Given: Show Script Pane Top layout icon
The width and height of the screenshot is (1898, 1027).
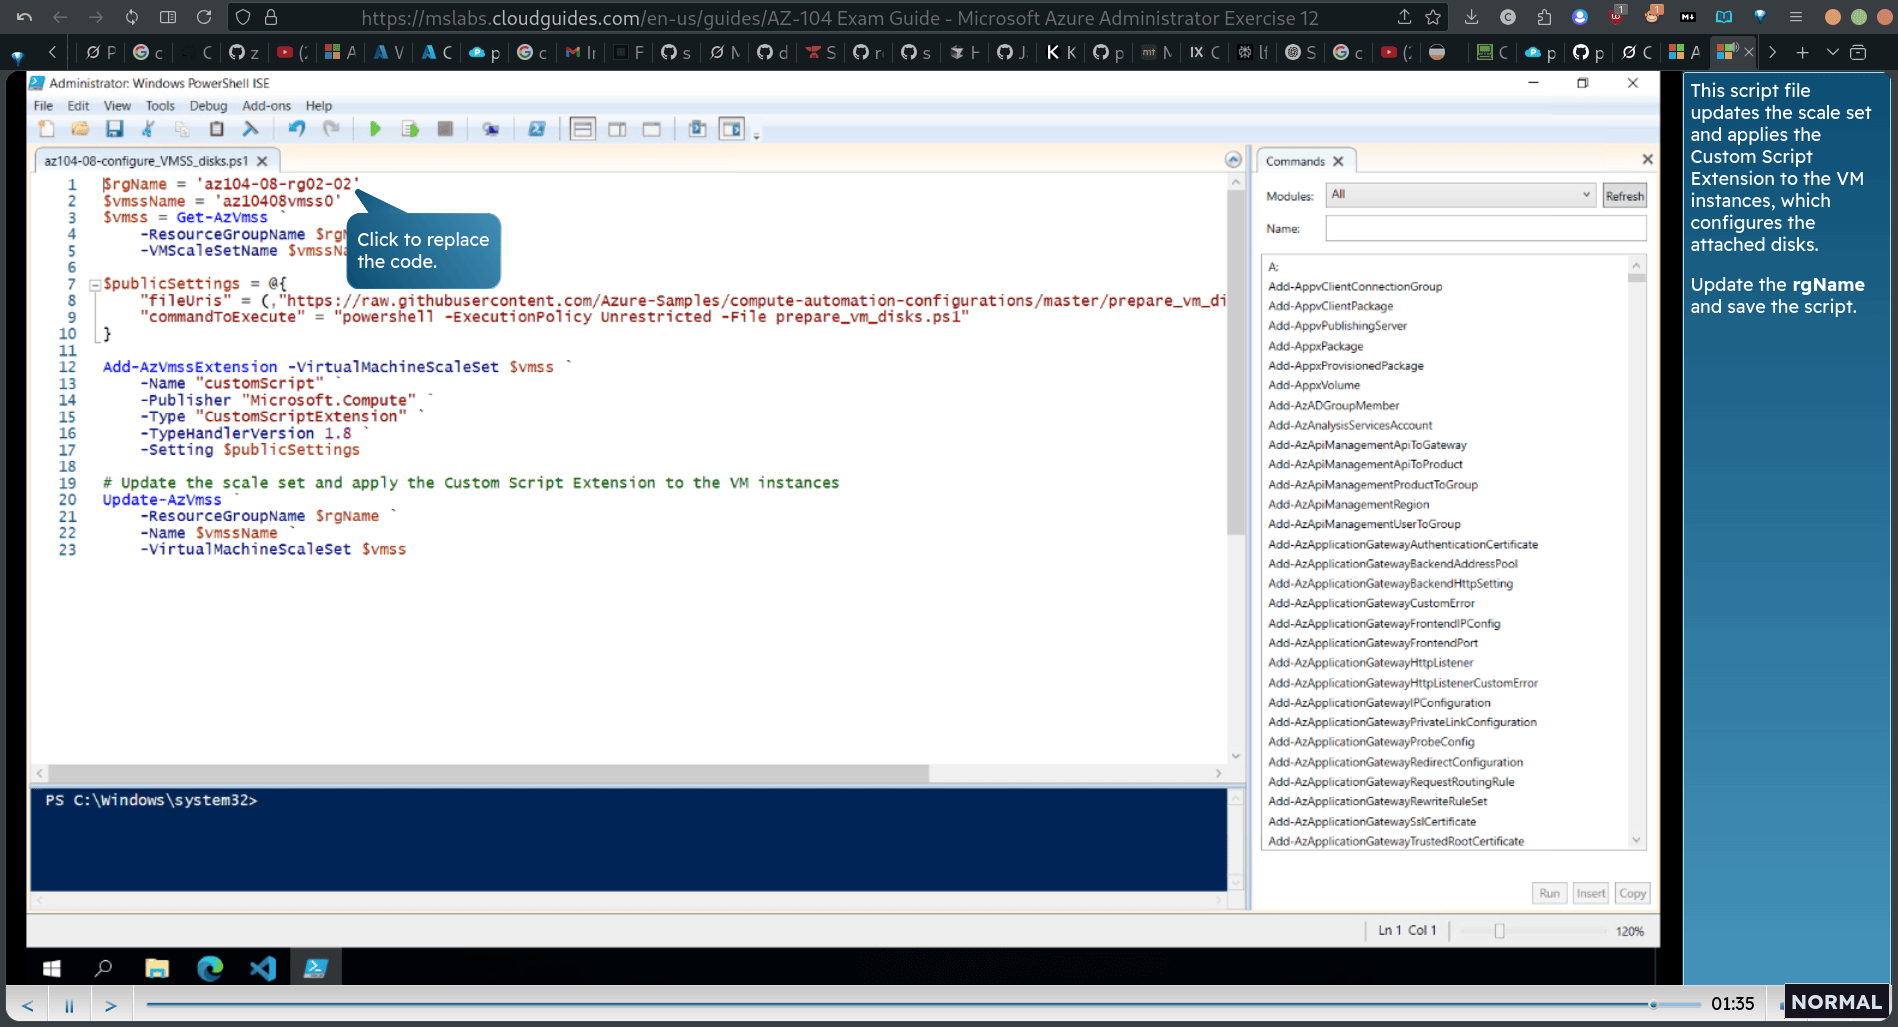Looking at the screenshot, I should 583,129.
